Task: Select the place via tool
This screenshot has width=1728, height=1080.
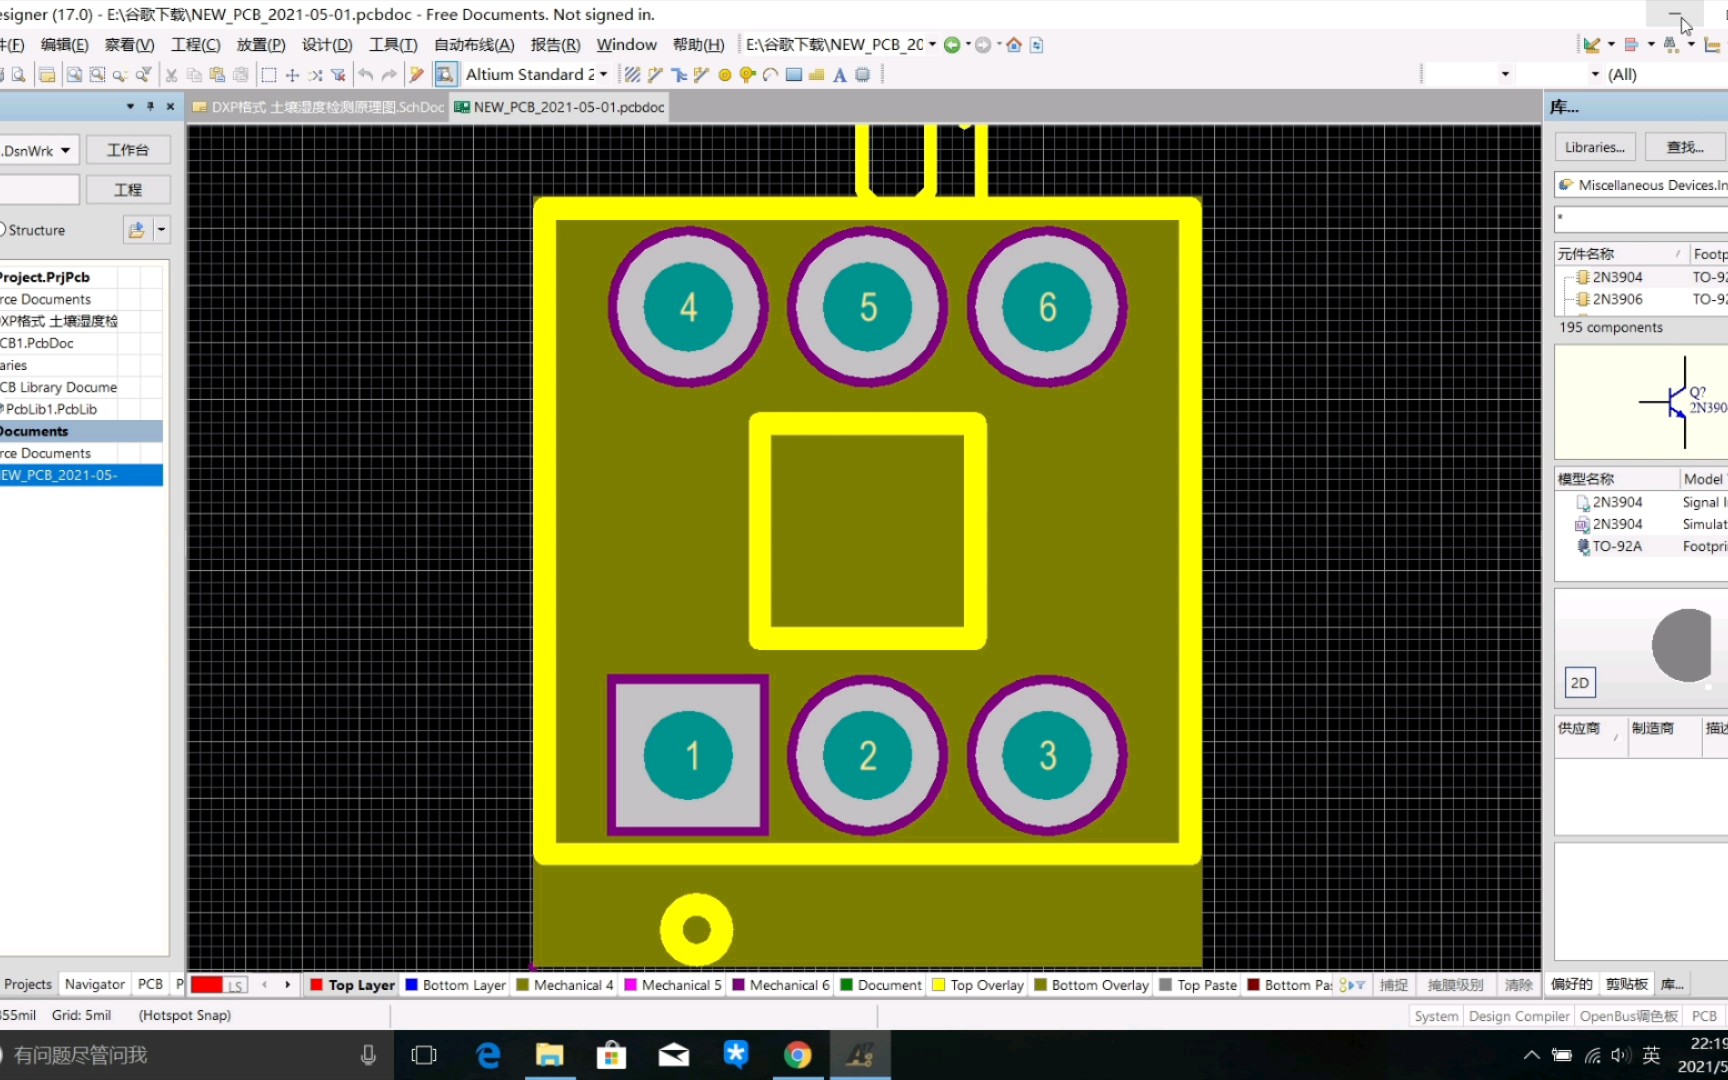Action: [x=746, y=75]
